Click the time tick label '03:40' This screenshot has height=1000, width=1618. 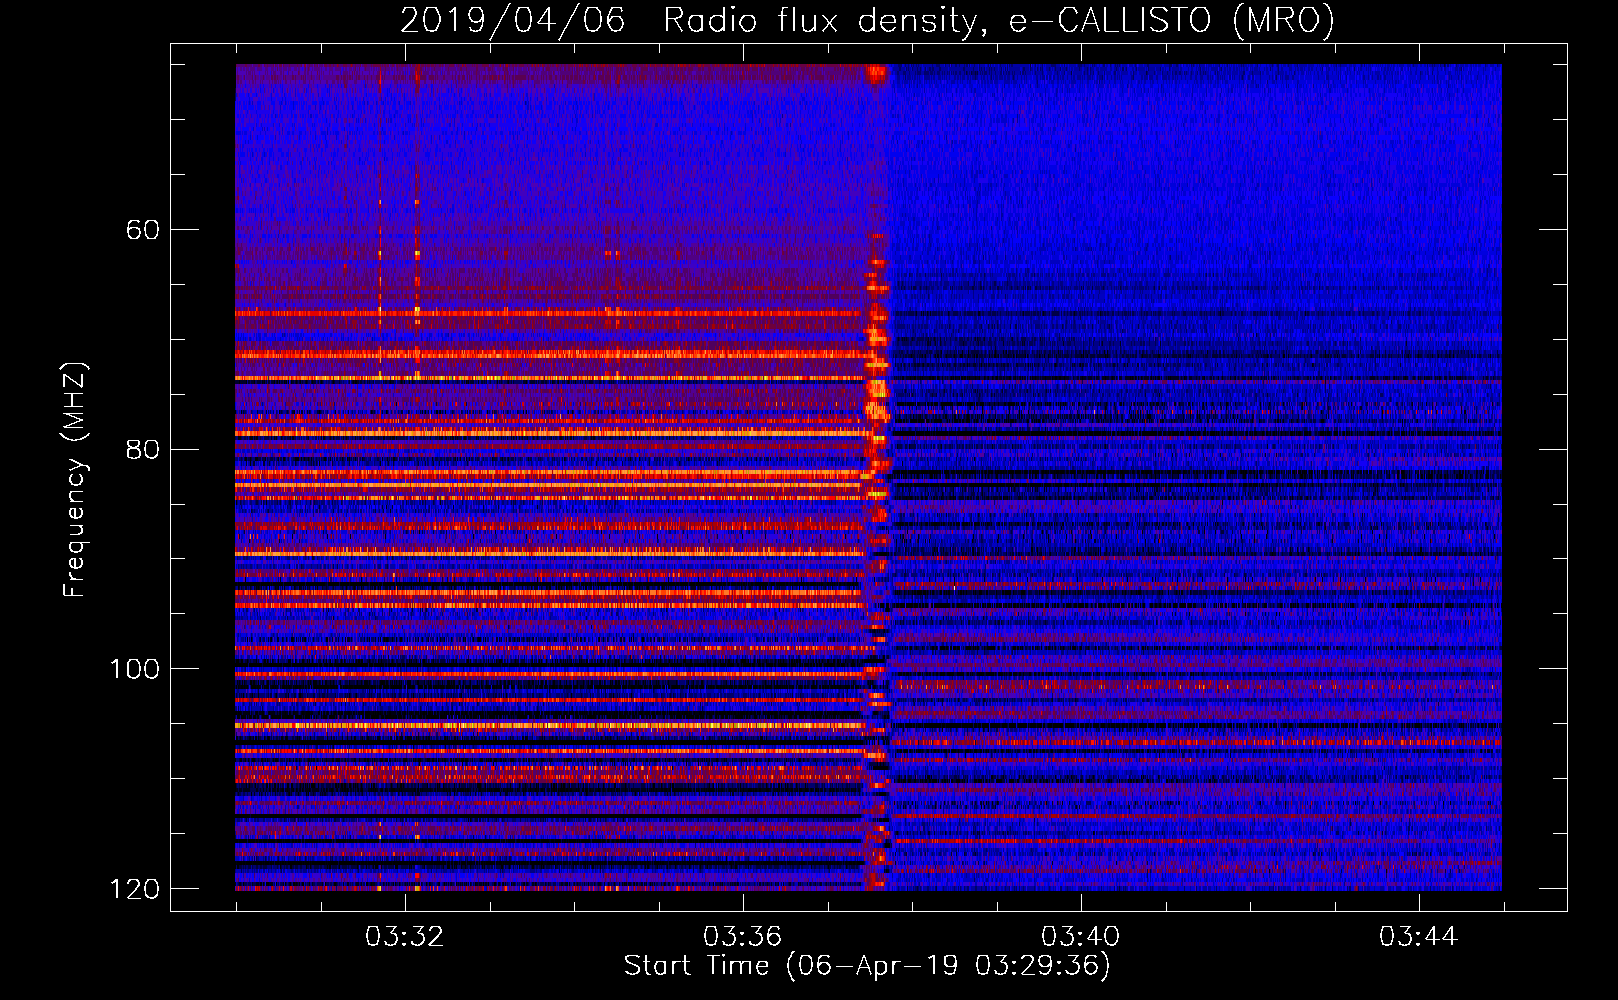click(x=1081, y=937)
